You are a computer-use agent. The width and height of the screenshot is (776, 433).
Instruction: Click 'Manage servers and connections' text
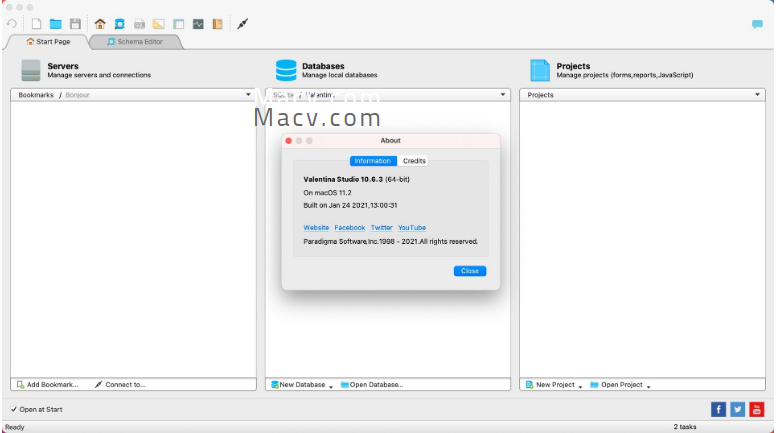(x=99, y=75)
